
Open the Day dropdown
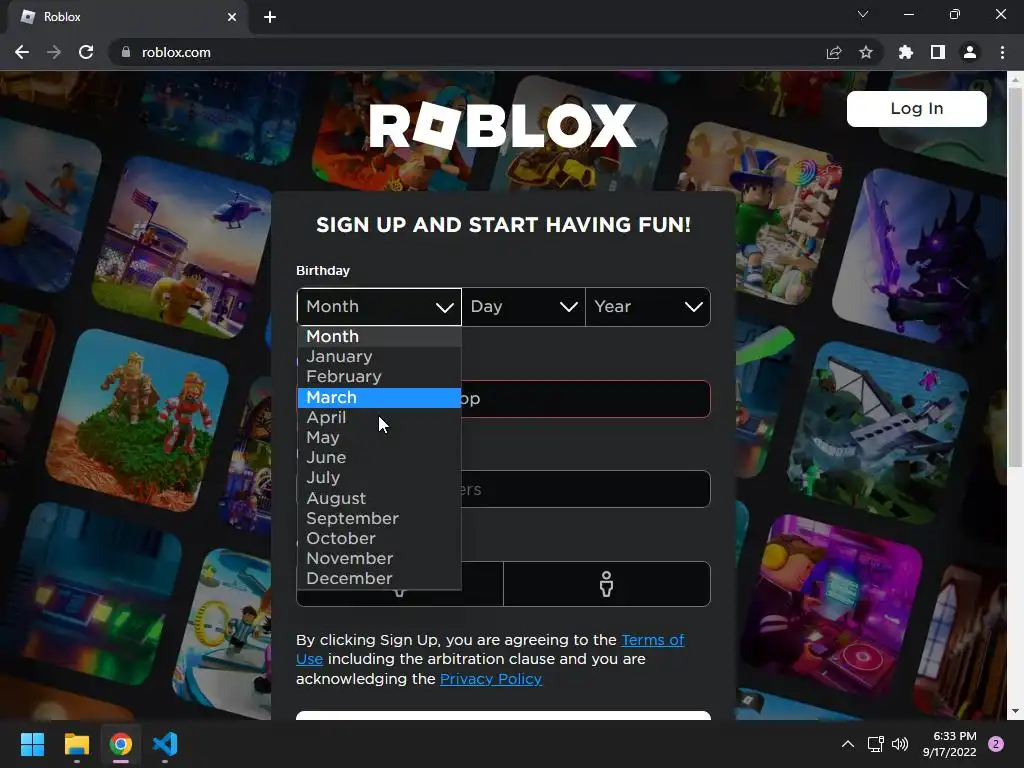[x=524, y=307]
